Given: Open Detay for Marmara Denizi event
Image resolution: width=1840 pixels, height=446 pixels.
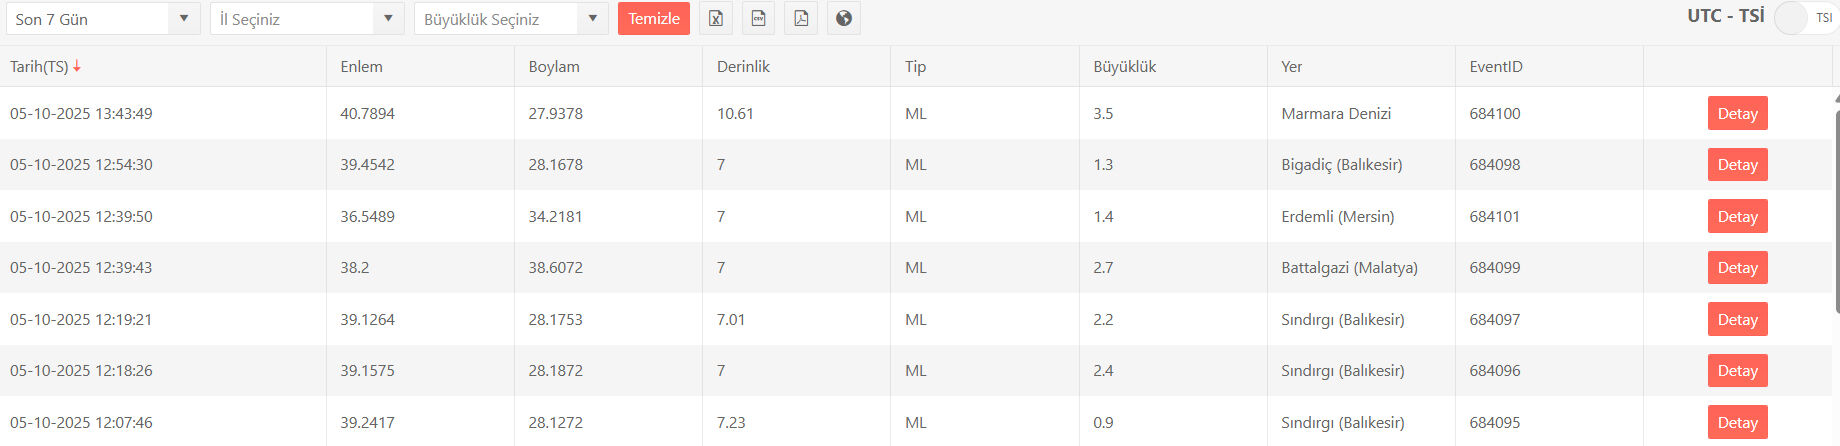Looking at the screenshot, I should click(x=1737, y=113).
